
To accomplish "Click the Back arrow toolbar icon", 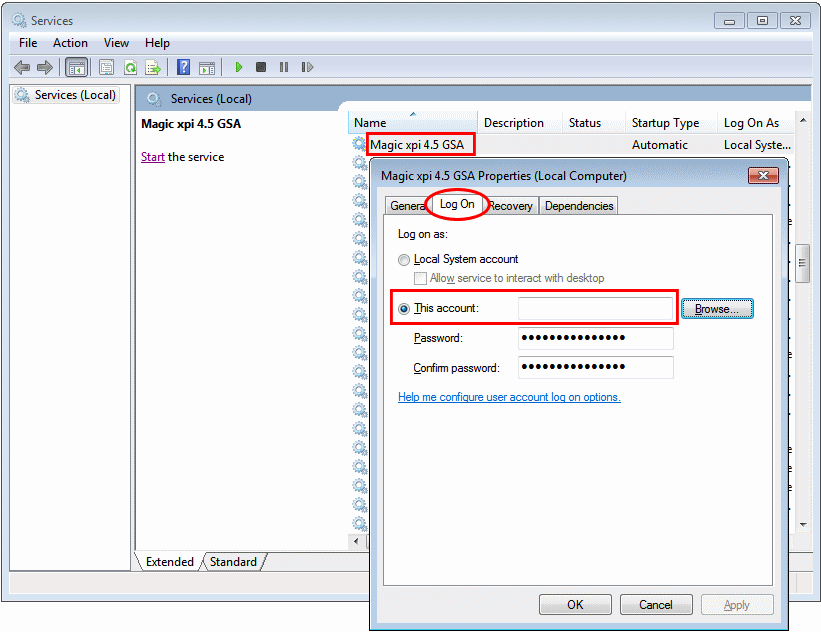I will point(21,67).
